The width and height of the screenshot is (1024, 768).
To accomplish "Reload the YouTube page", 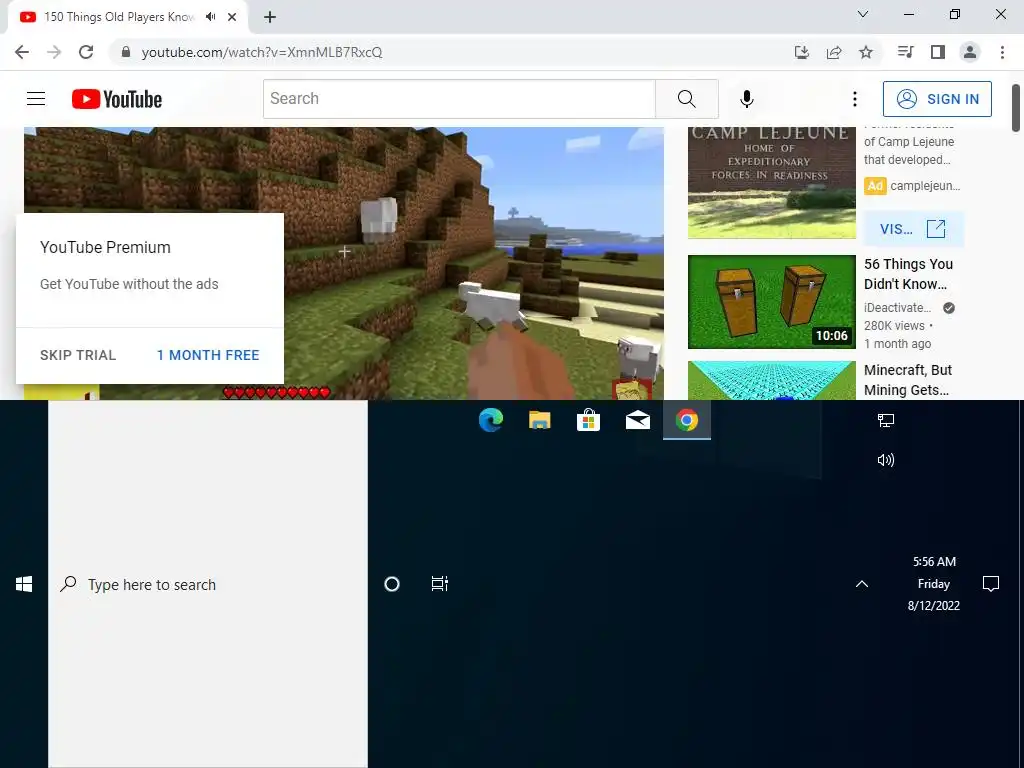I will pyautogui.click(x=86, y=52).
